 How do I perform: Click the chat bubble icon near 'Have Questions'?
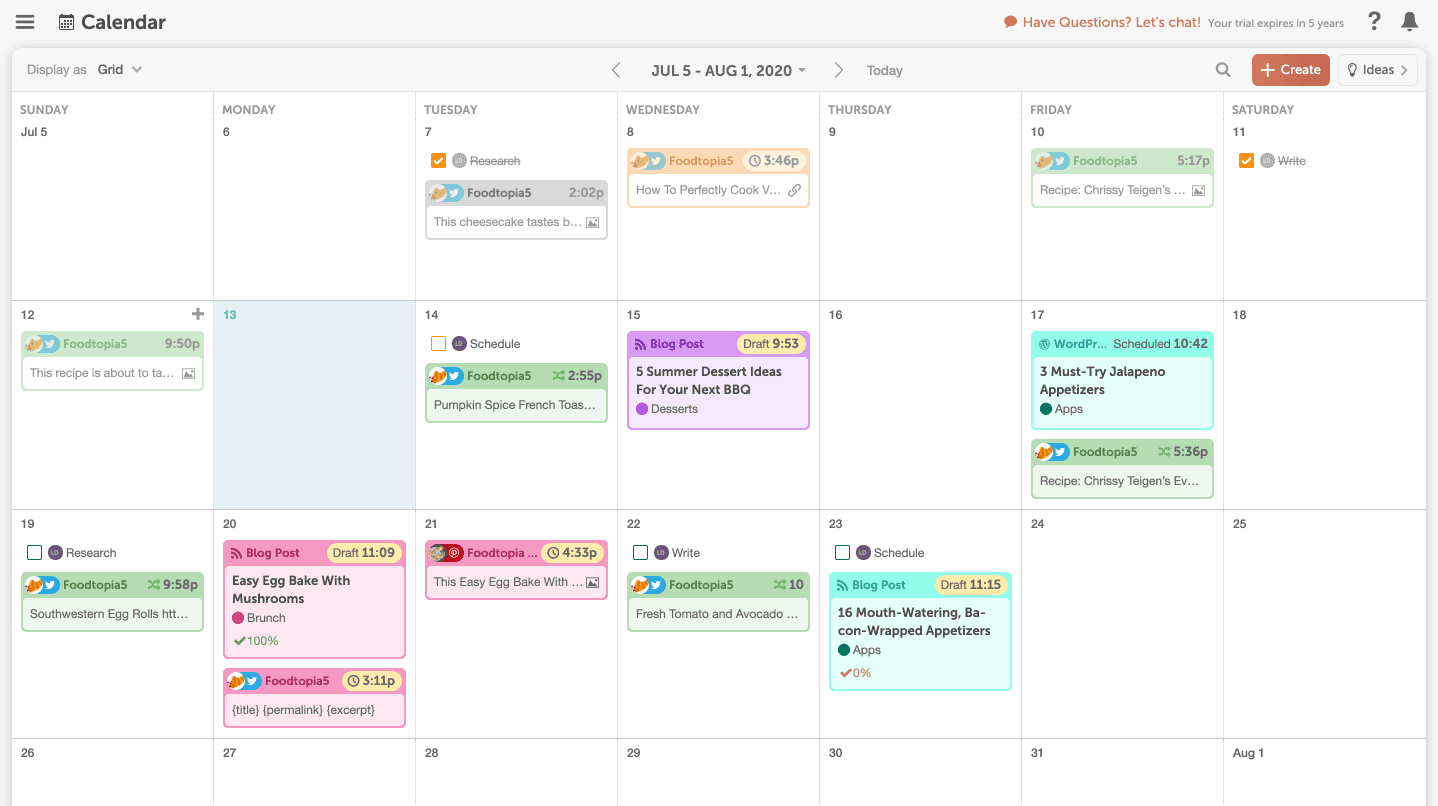pos(1009,21)
